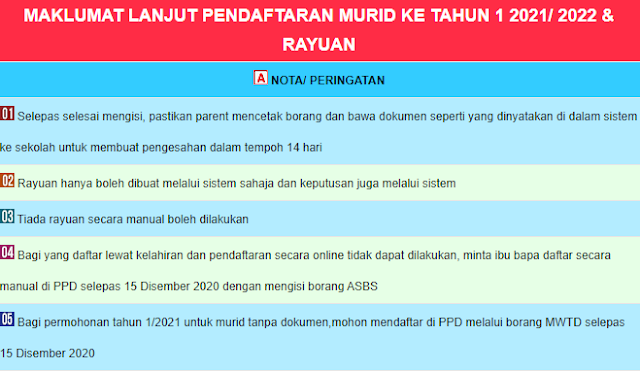Click the text 'Rayuan hanya boleh dibuat melalui sistem'
The height and width of the screenshot is (371, 640).
point(236,184)
